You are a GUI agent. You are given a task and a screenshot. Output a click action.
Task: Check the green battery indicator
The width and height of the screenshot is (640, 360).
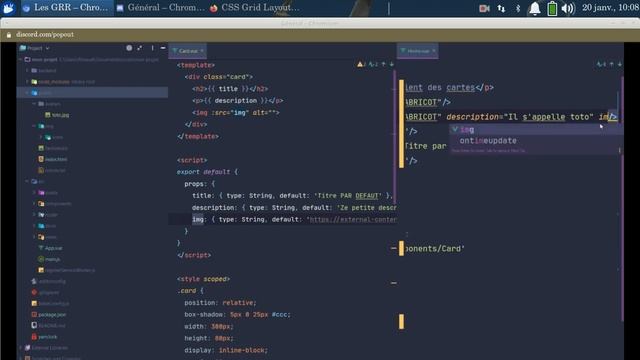point(552,8)
